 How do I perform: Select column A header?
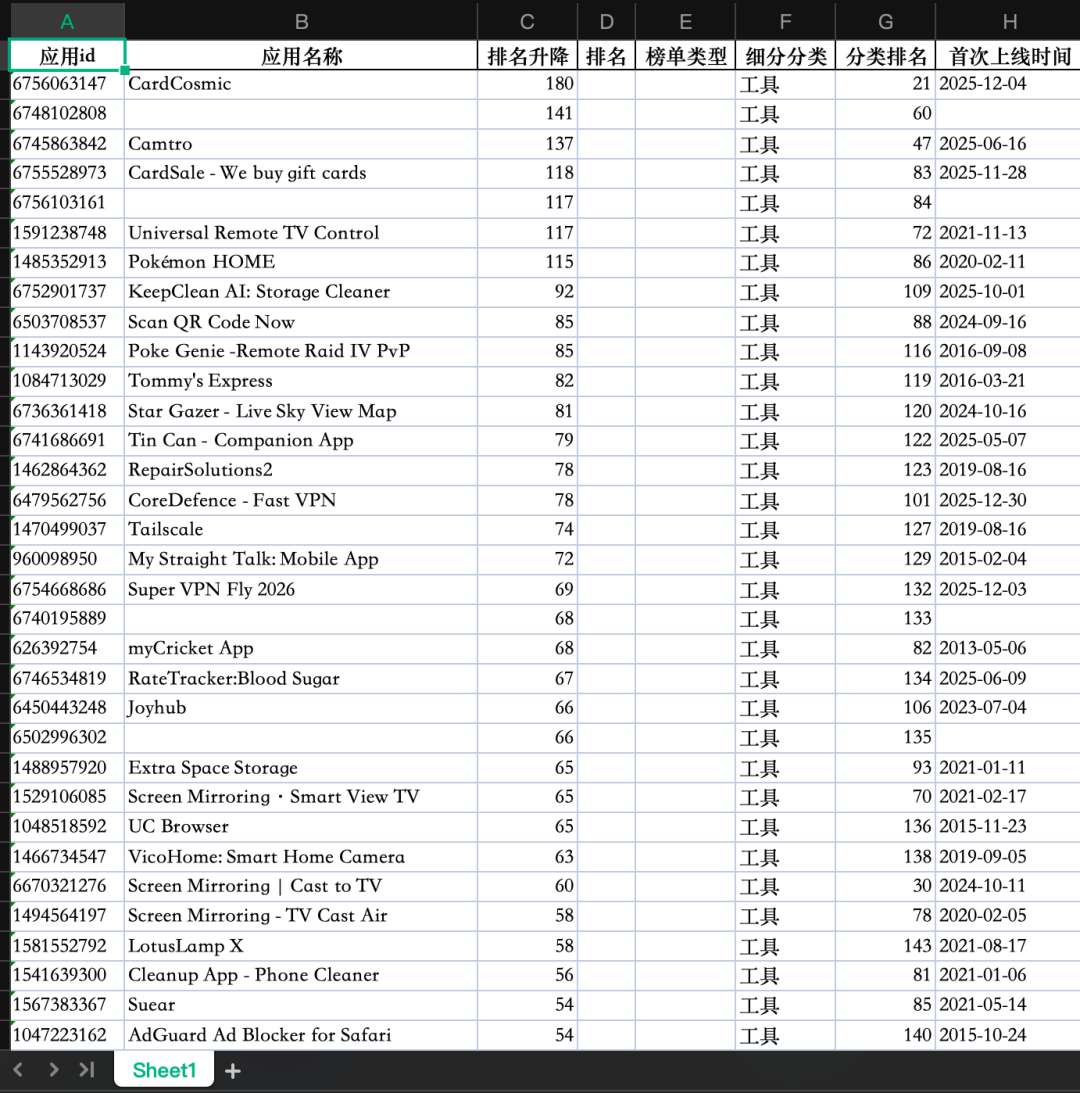point(67,22)
